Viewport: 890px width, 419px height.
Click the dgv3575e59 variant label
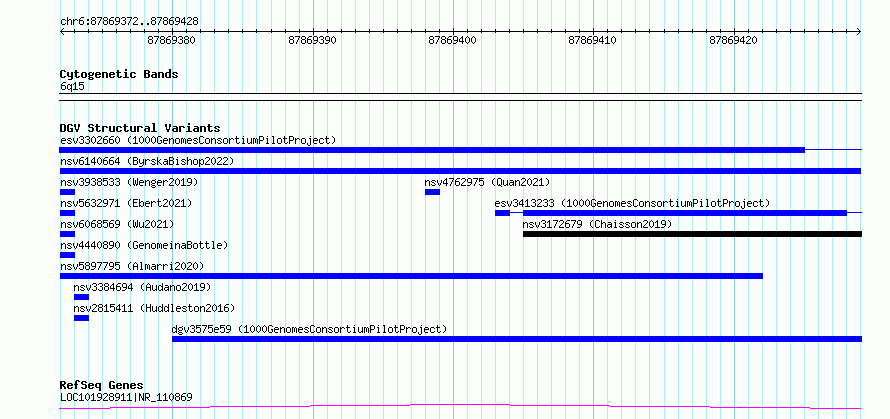point(309,329)
